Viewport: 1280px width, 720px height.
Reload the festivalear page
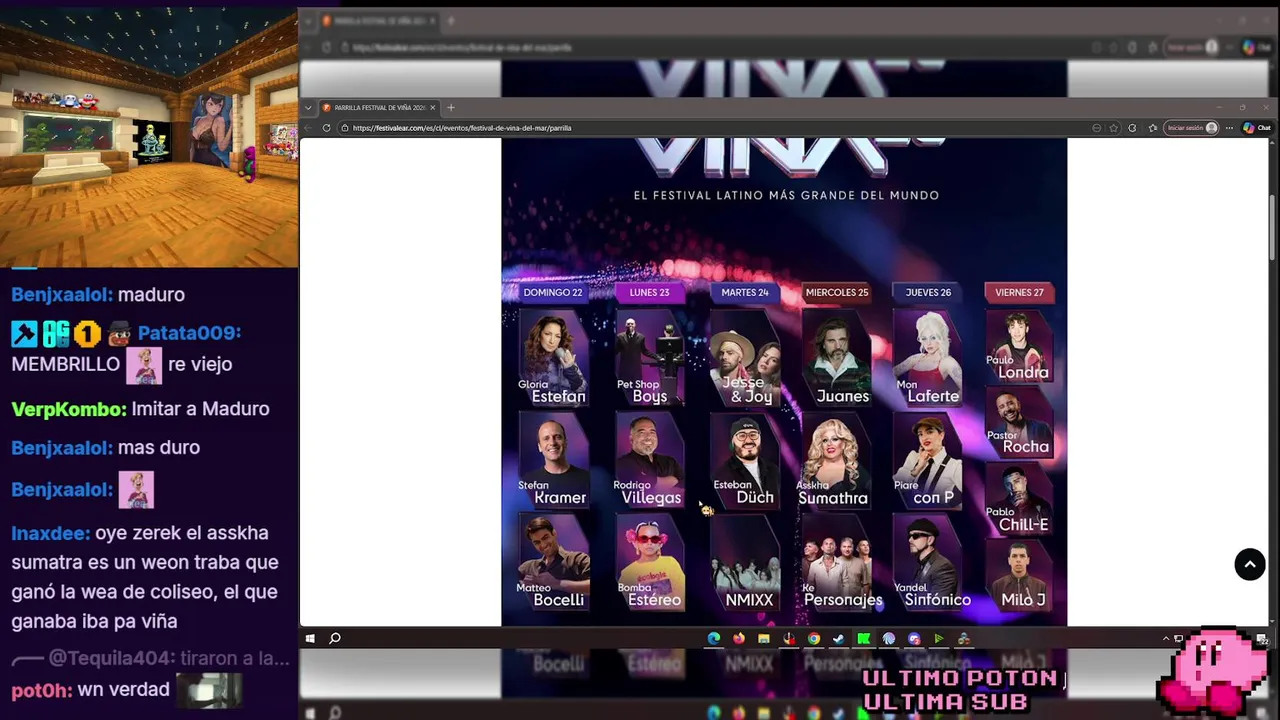click(326, 128)
